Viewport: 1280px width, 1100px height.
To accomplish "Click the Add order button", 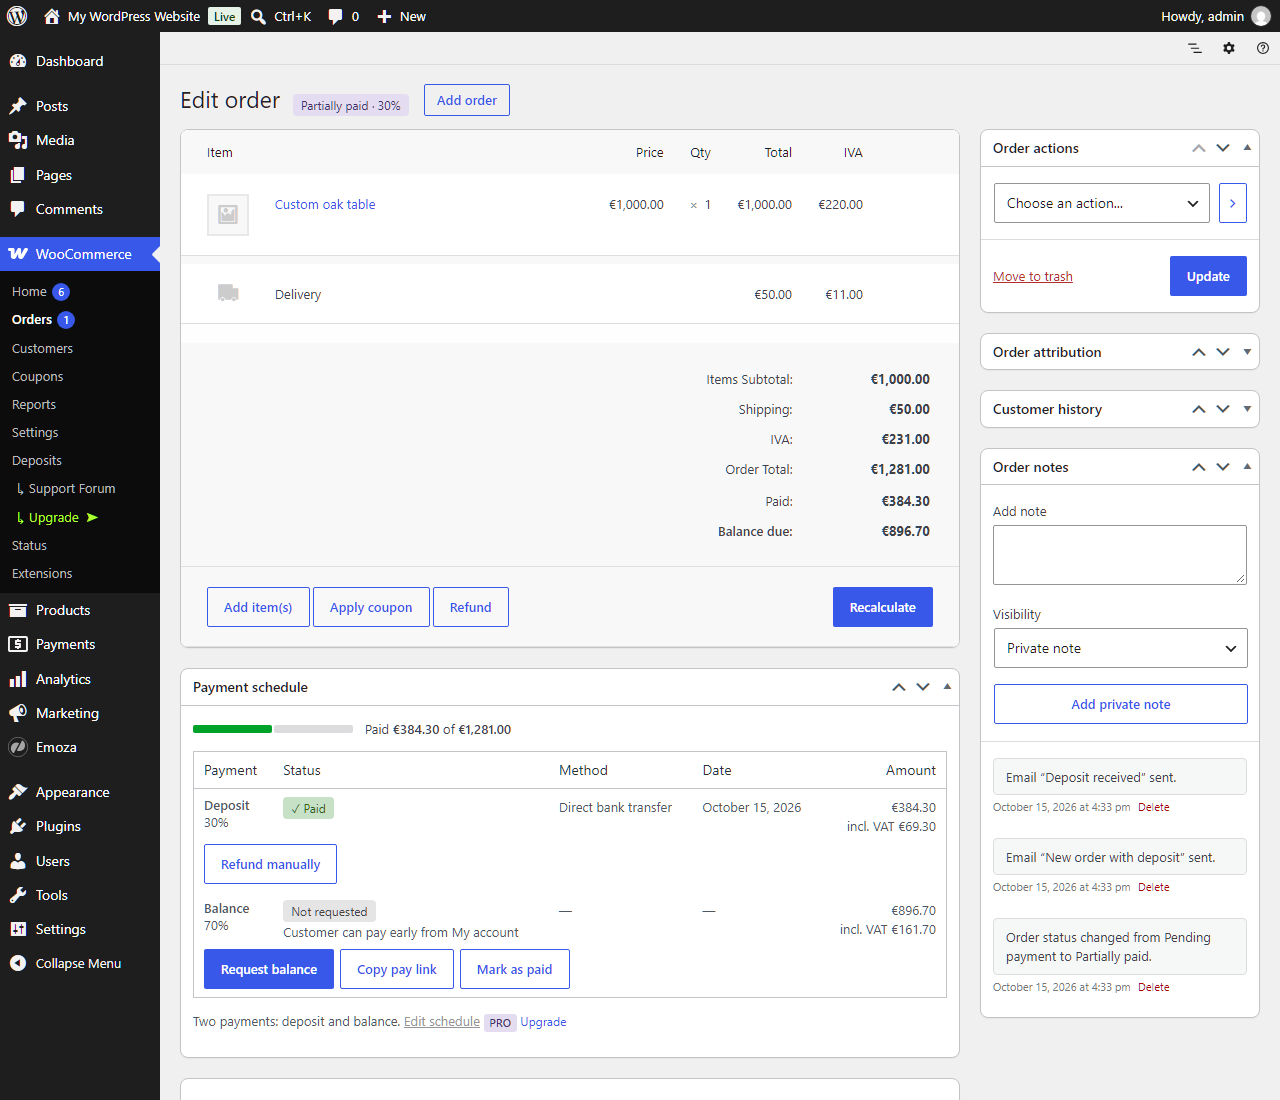I will coord(467,100).
